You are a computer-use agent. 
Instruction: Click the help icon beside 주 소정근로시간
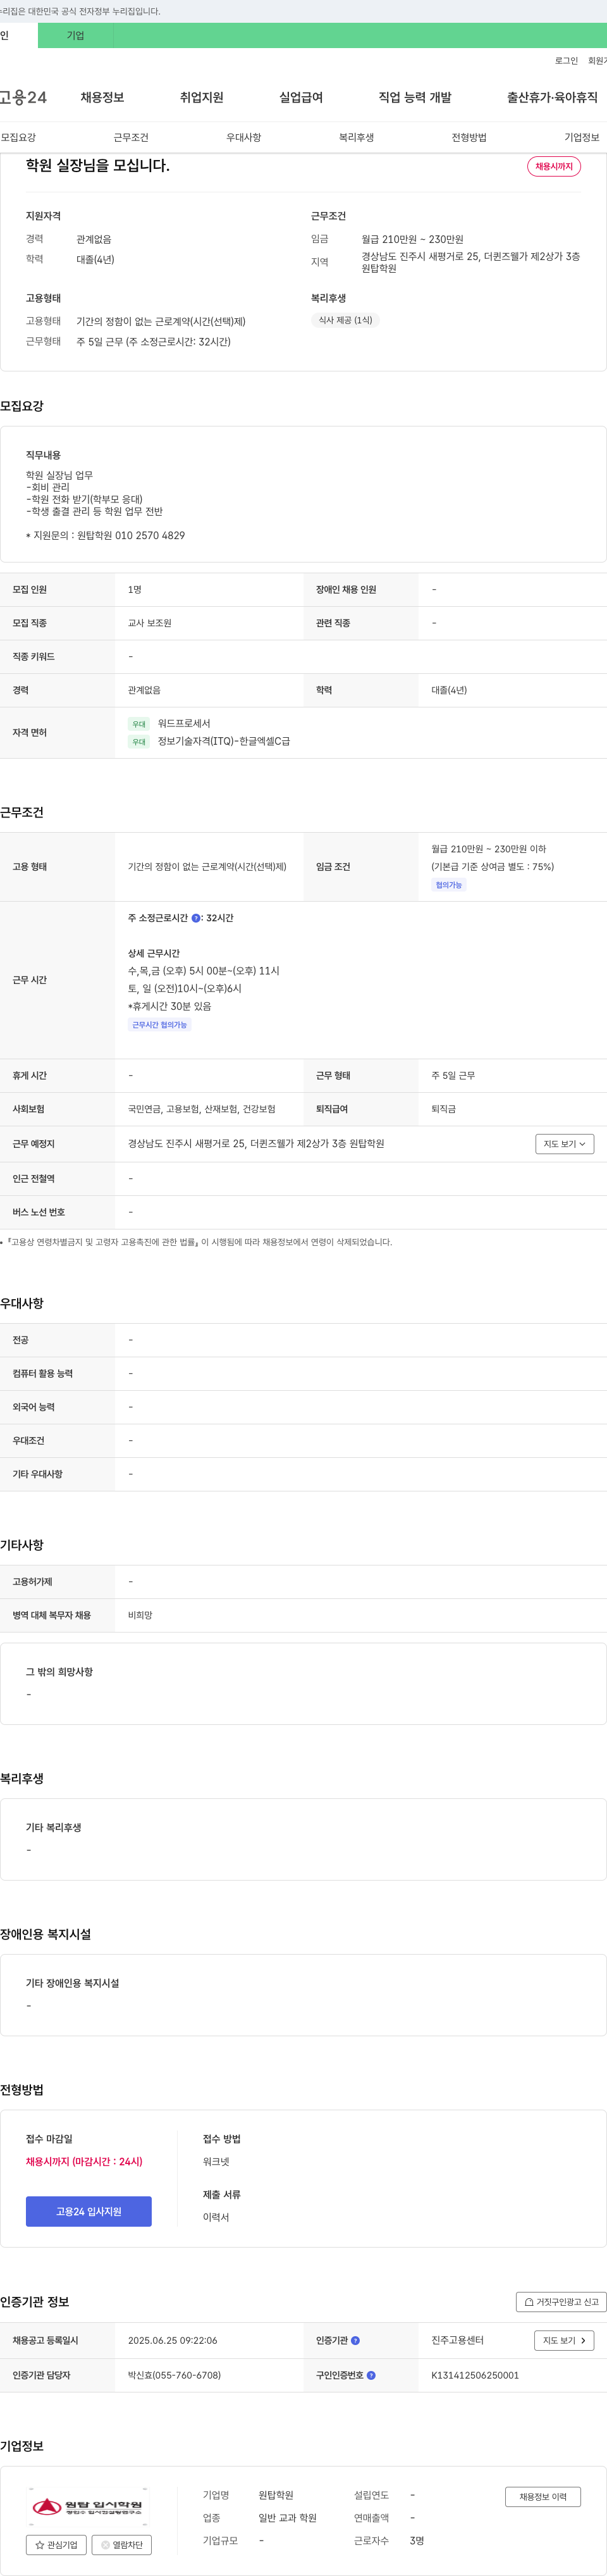(196, 917)
